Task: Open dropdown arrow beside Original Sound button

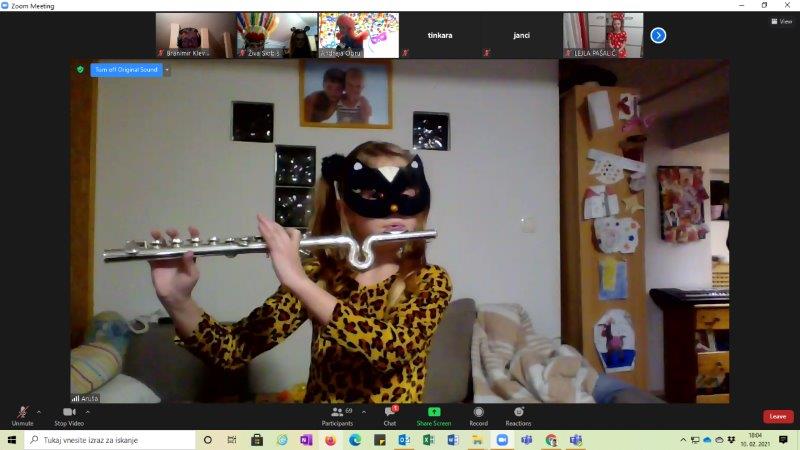Action: click(167, 70)
